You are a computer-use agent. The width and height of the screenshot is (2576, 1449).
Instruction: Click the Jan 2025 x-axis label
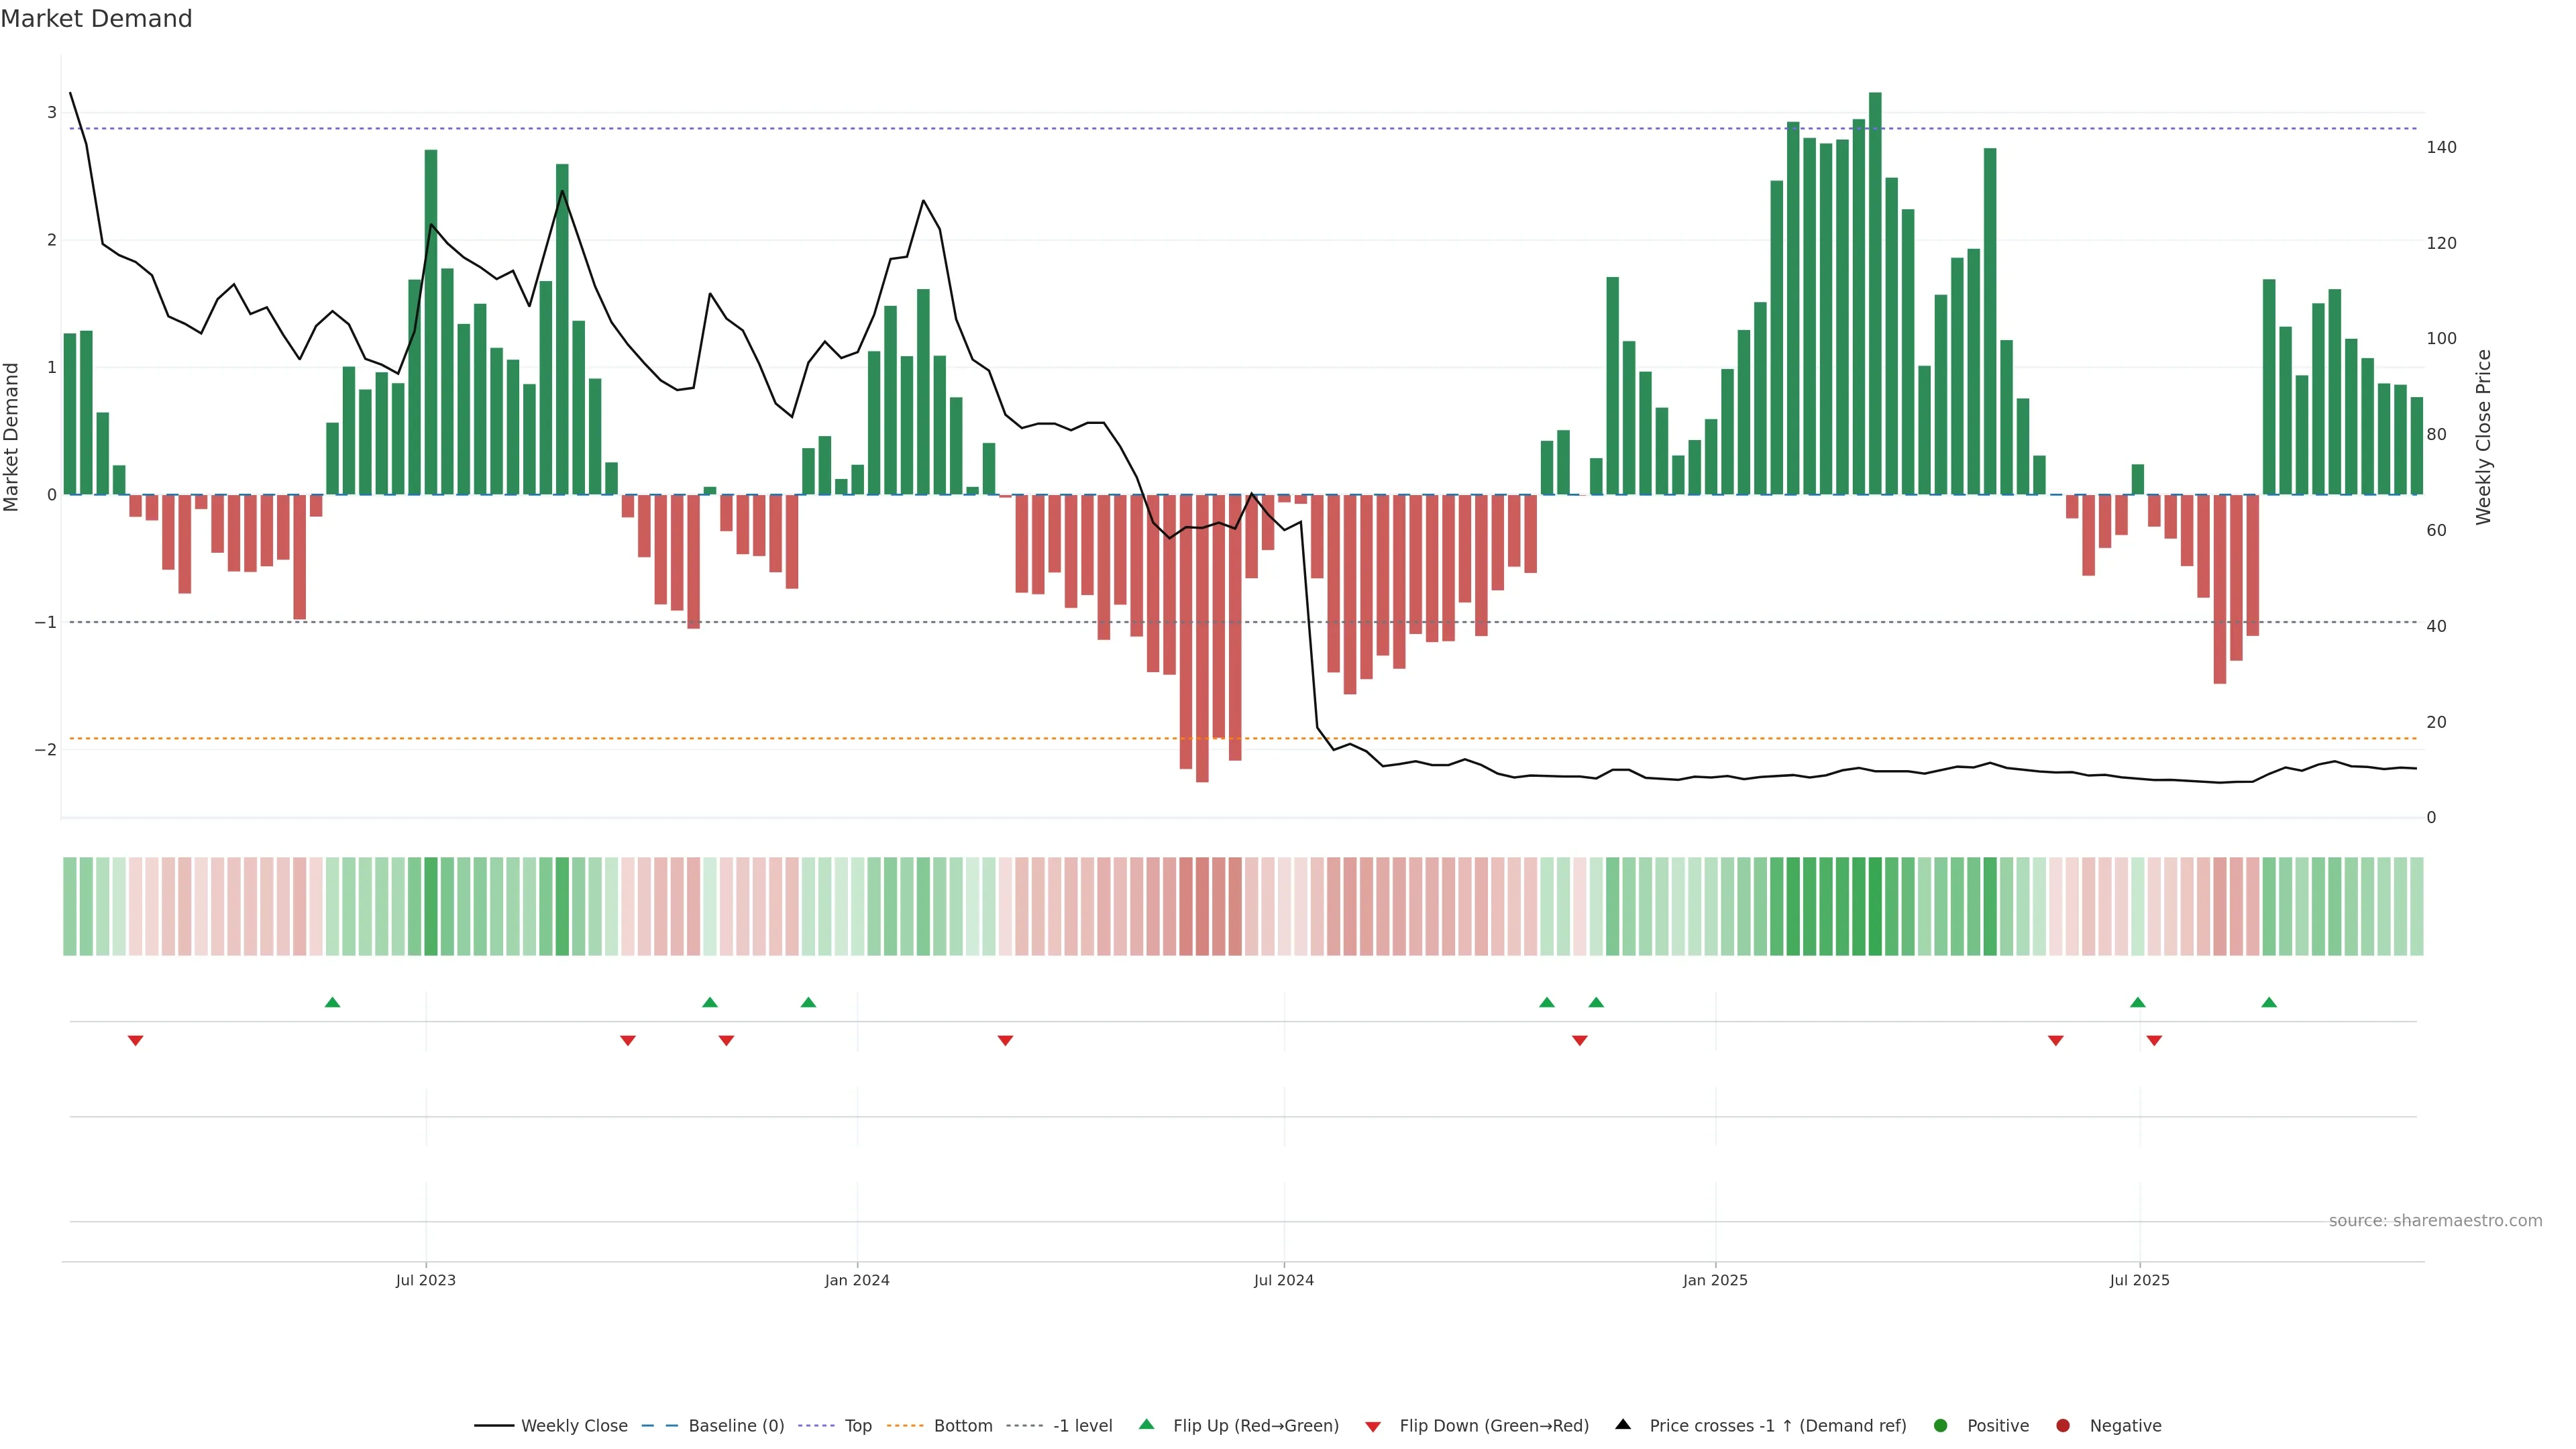pos(1715,1280)
